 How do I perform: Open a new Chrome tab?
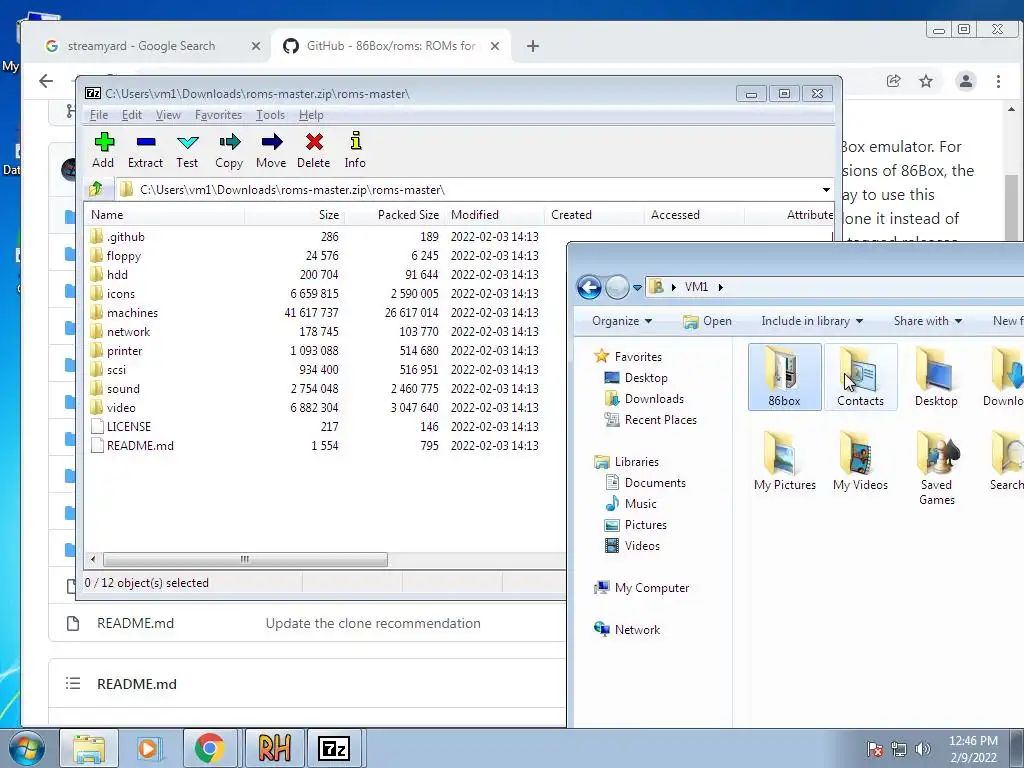click(x=533, y=46)
